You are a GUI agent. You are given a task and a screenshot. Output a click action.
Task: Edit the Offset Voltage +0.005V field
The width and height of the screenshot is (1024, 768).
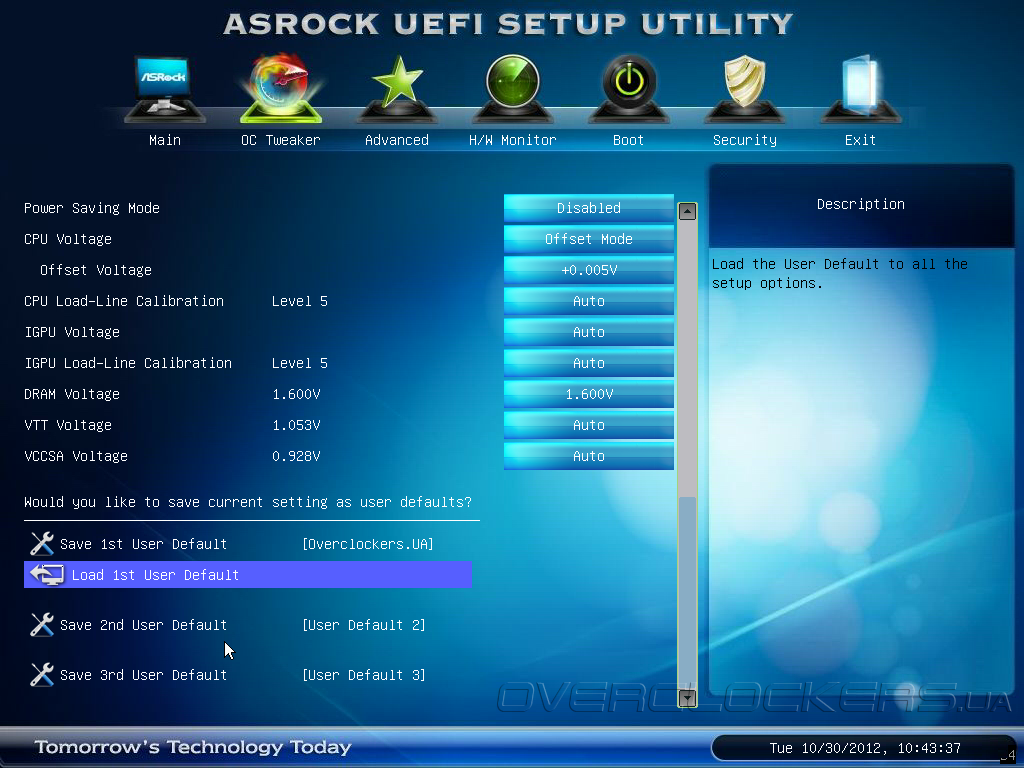(588, 270)
